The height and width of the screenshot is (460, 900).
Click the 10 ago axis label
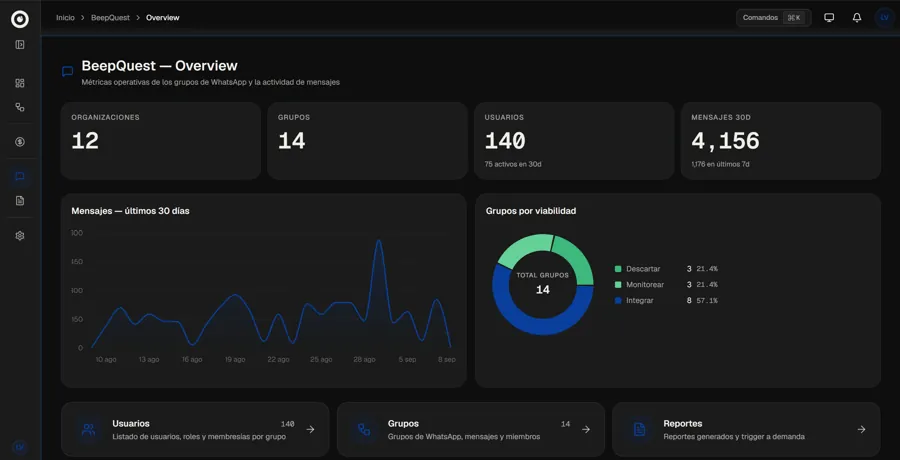pos(106,360)
